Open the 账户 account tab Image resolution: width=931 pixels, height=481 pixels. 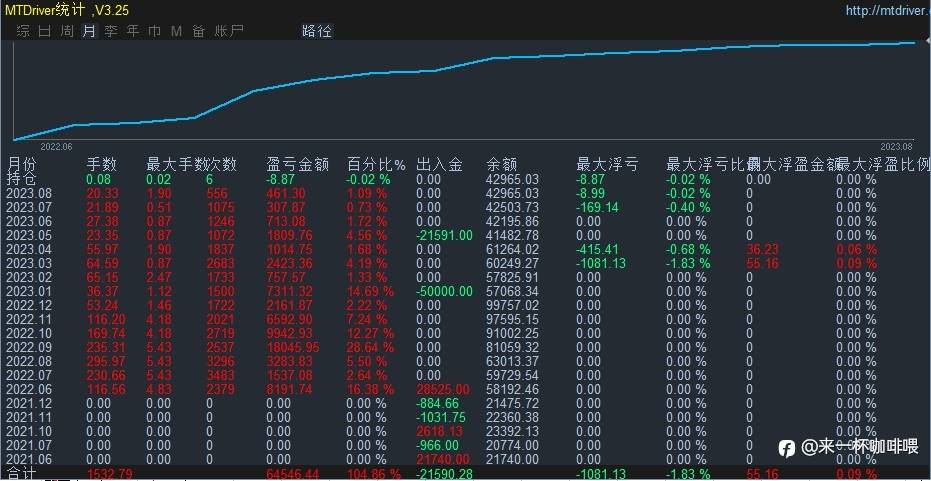pyautogui.click(x=229, y=31)
